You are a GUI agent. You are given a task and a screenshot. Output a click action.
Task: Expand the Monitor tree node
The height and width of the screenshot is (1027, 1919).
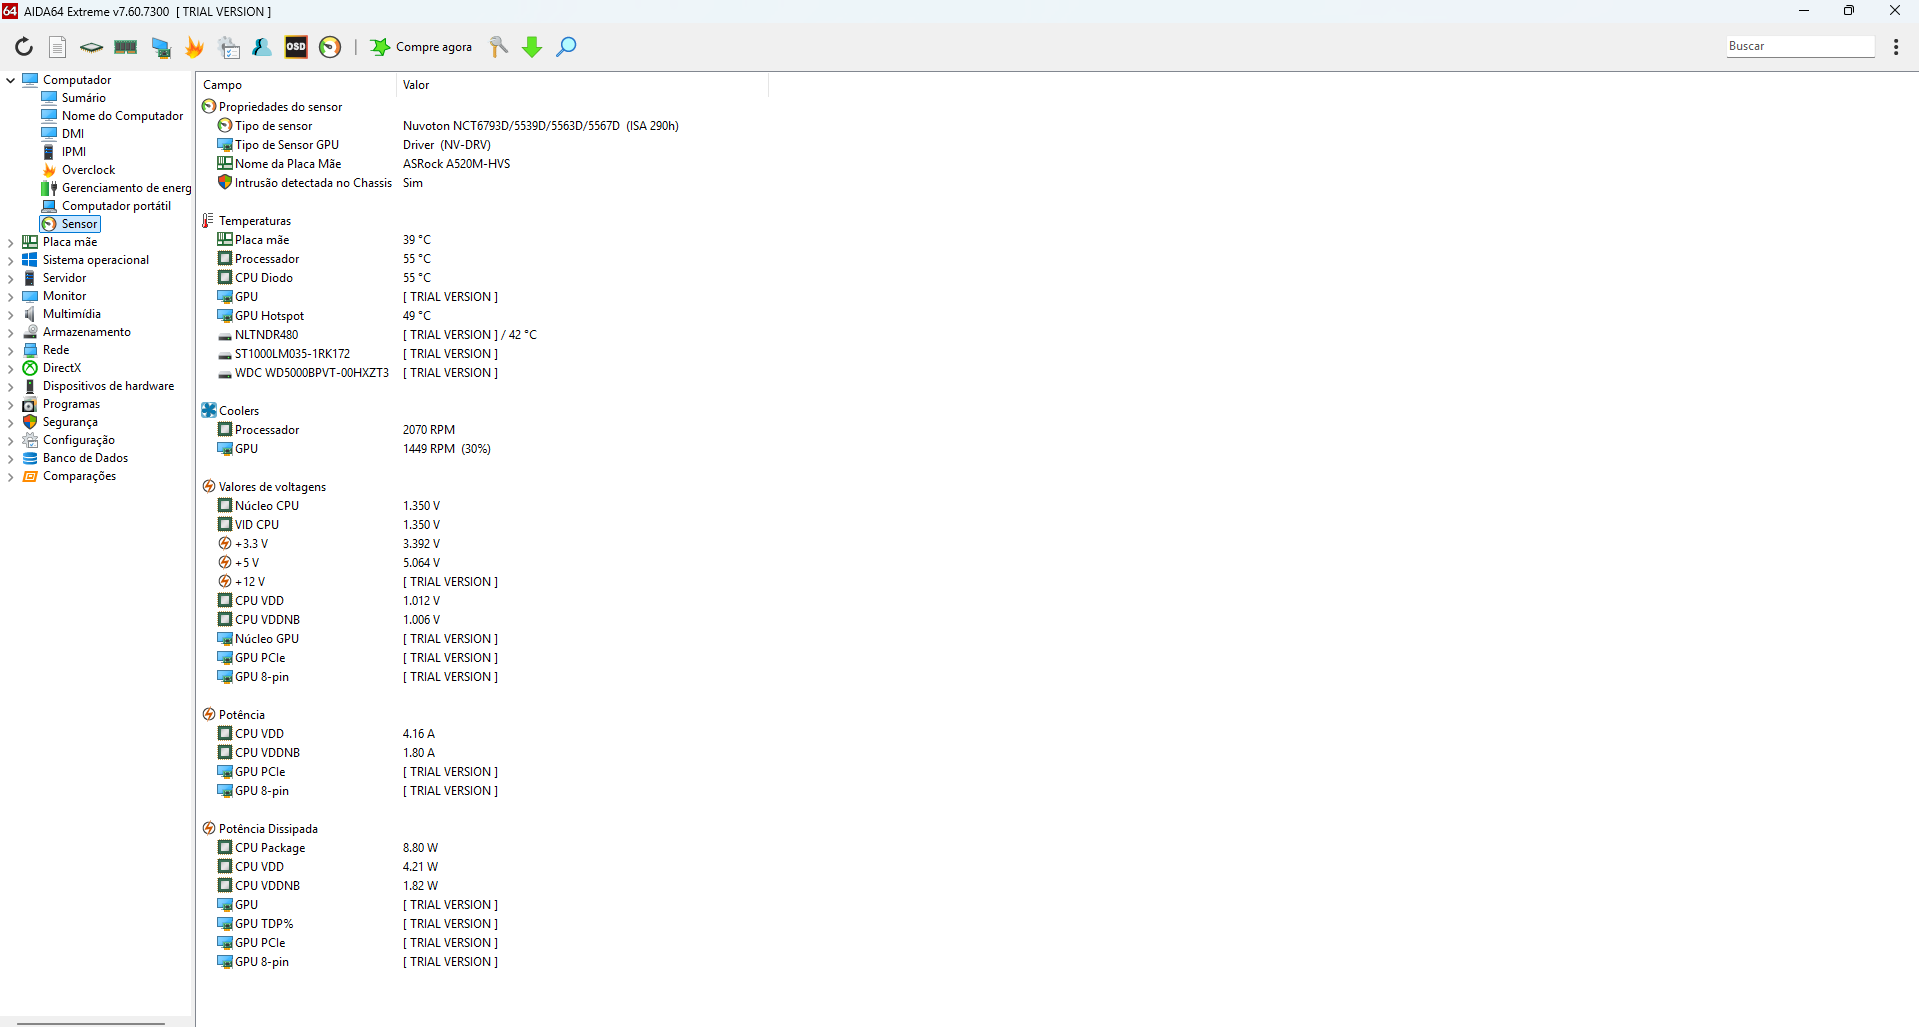10,296
